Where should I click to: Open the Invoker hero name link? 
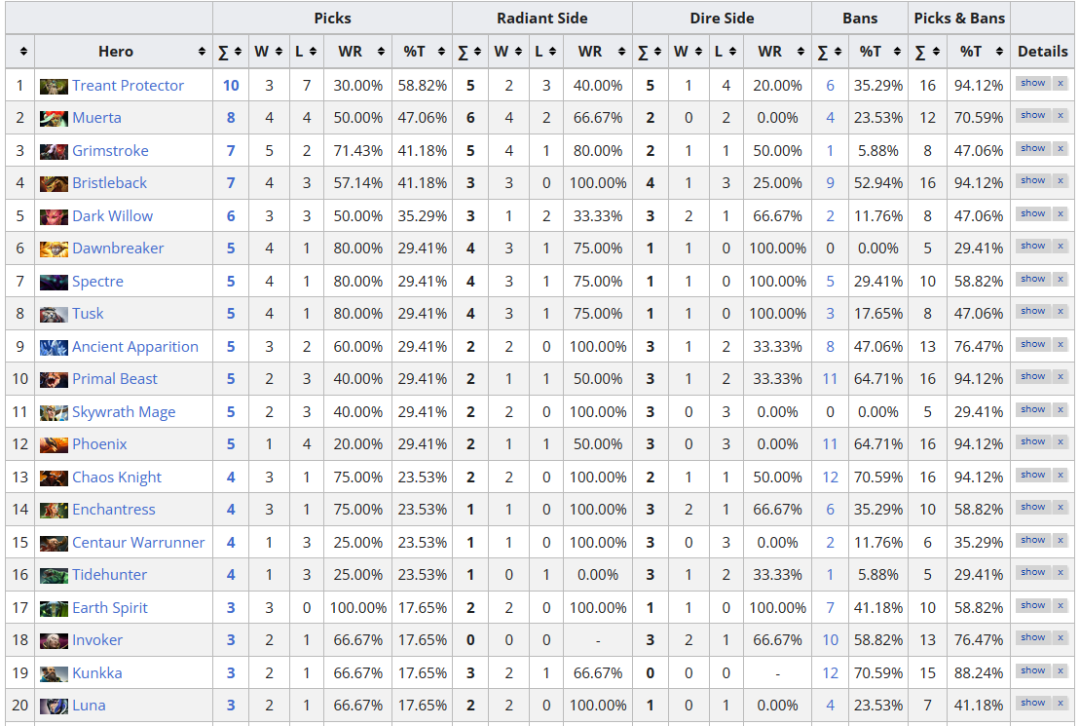(97, 641)
